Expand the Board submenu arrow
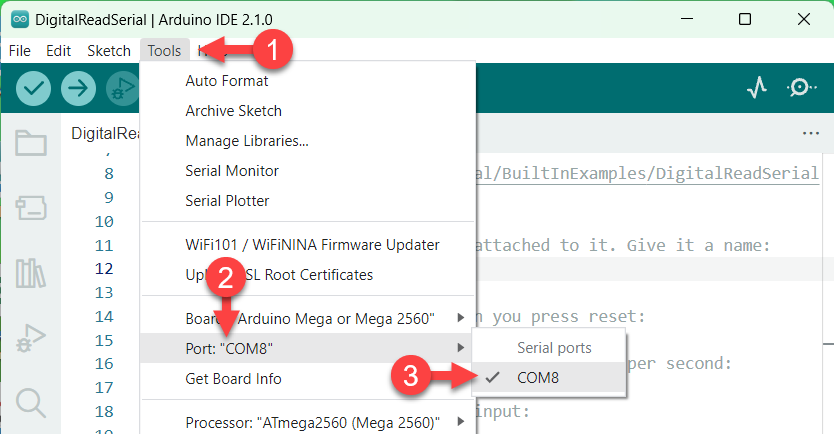The width and height of the screenshot is (834, 434). point(461,318)
